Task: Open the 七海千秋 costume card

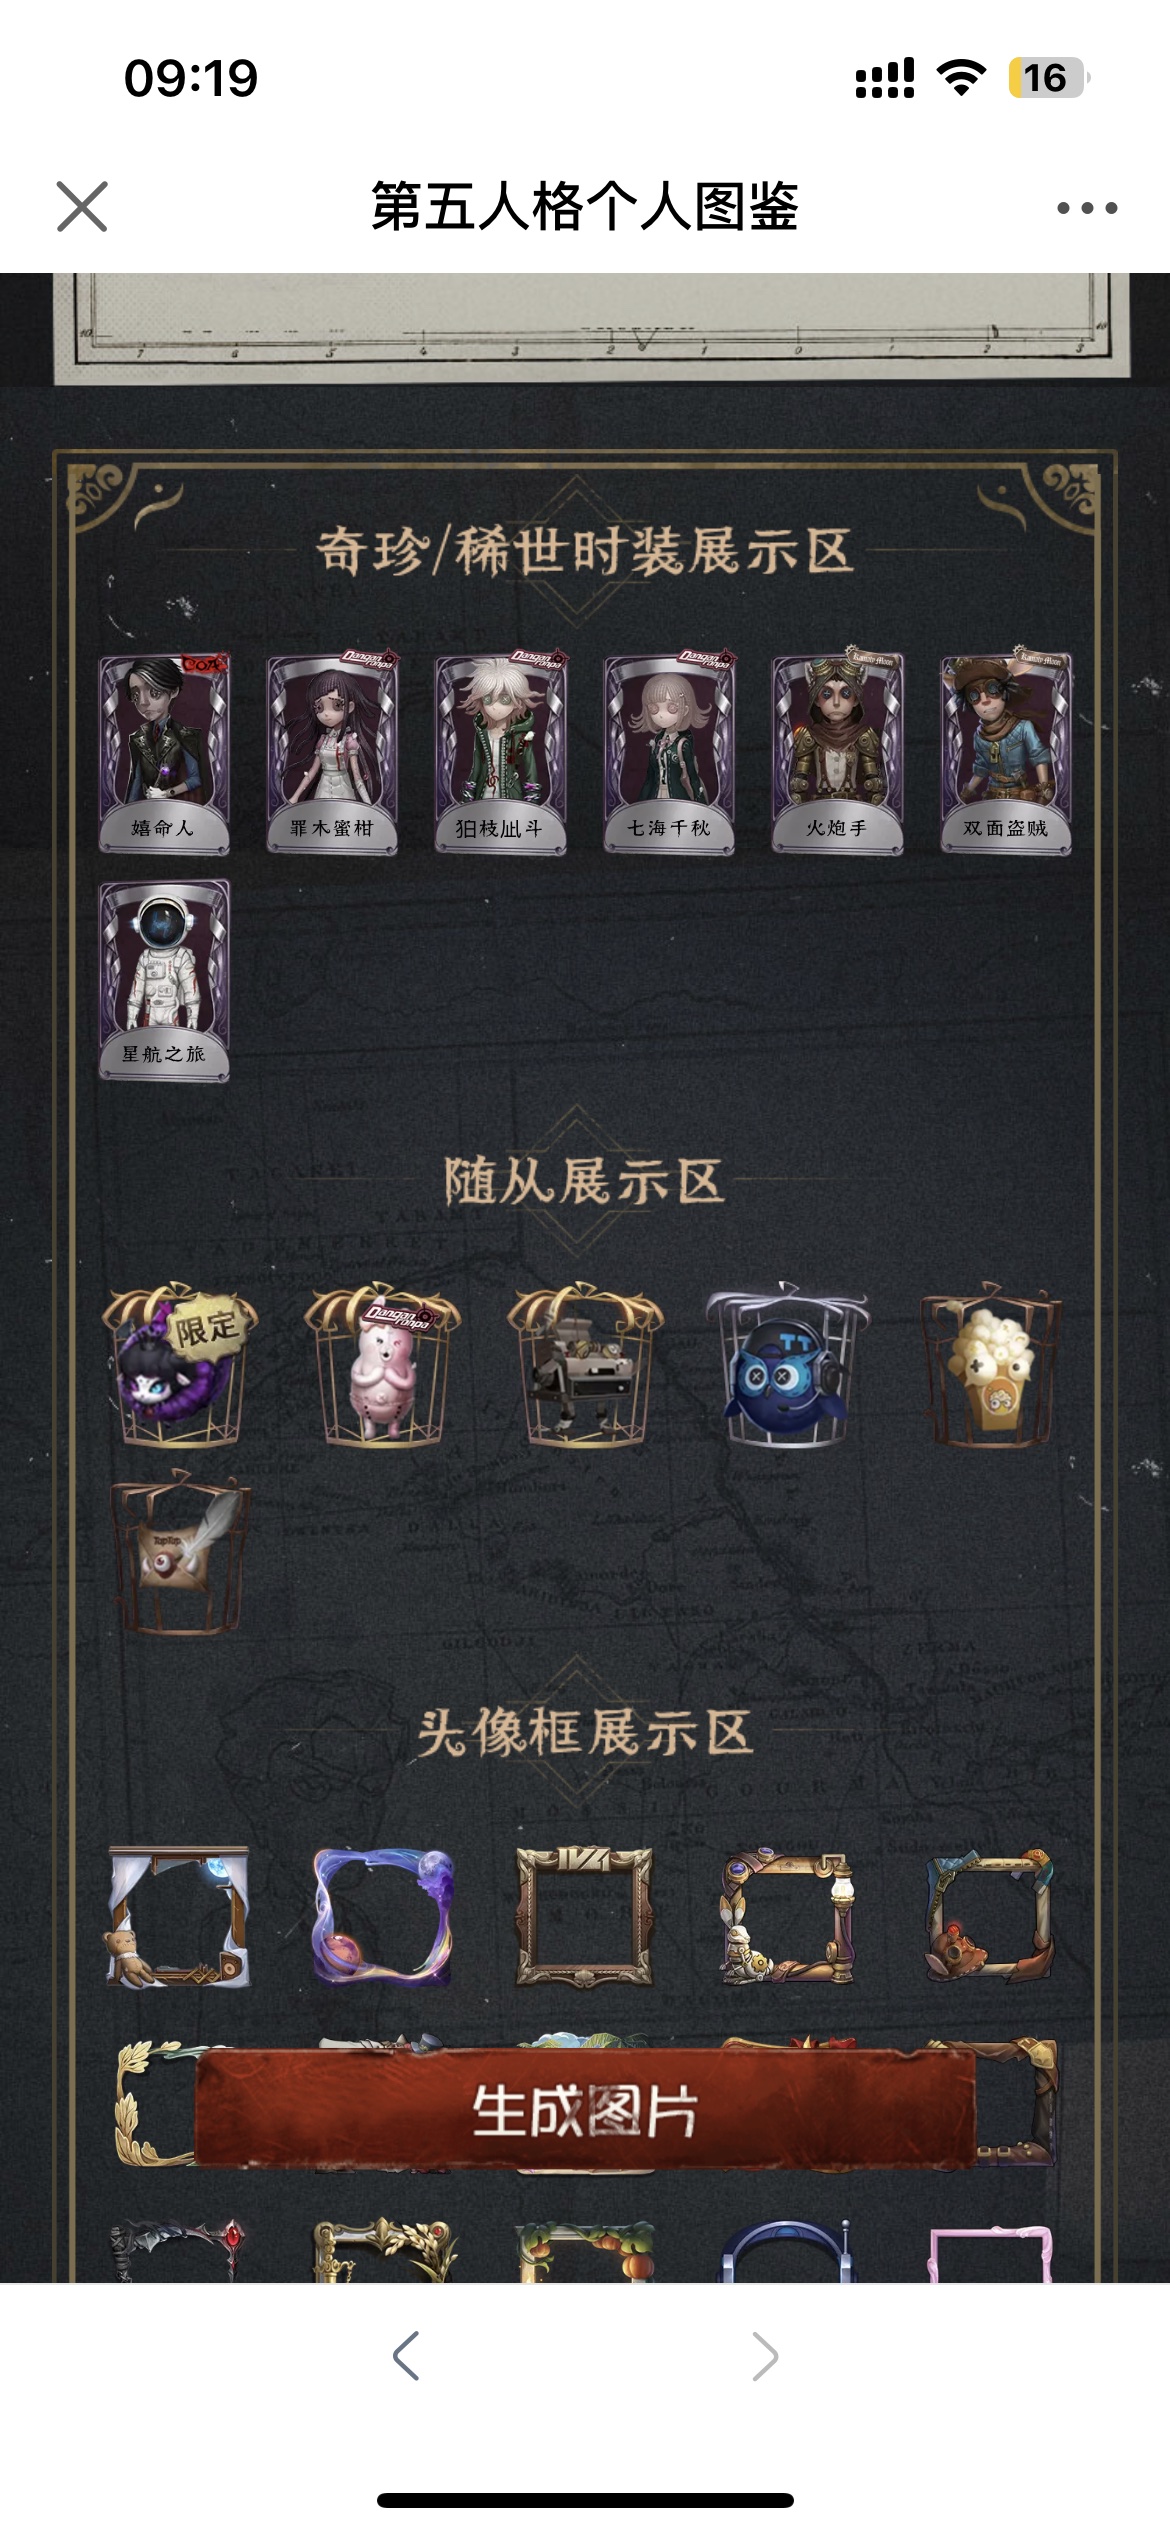Action: pos(669,752)
